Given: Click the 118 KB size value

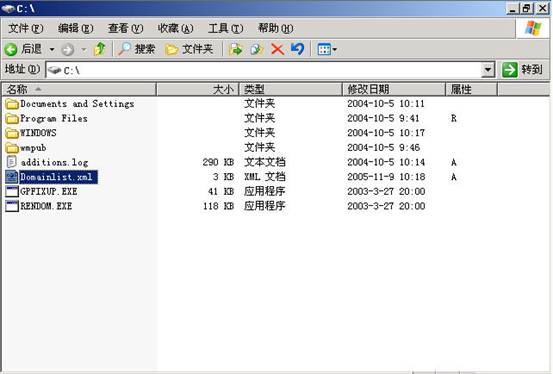Looking at the screenshot, I should (218, 206).
